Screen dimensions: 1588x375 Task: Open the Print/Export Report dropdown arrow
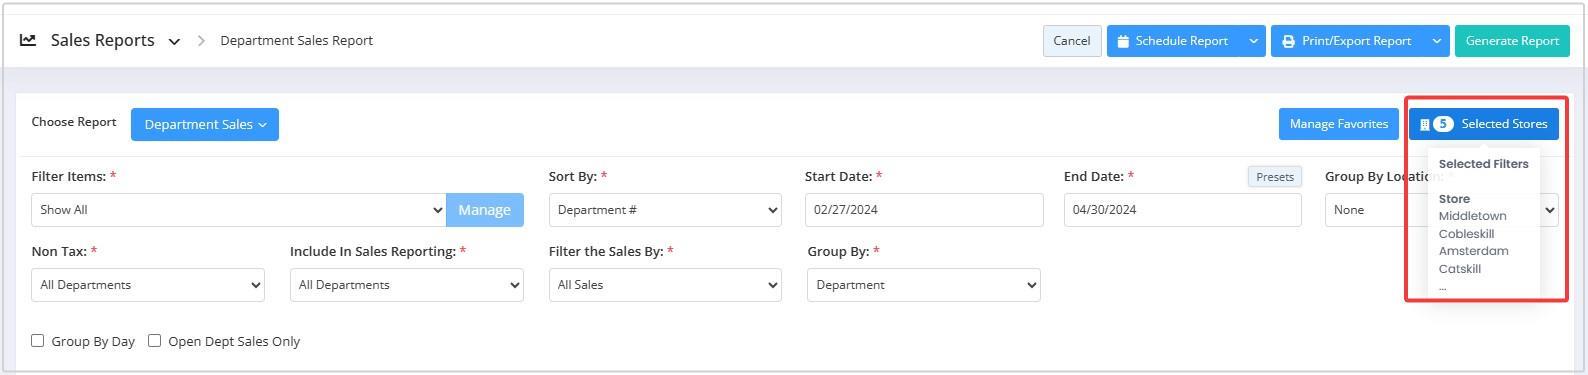[1436, 41]
